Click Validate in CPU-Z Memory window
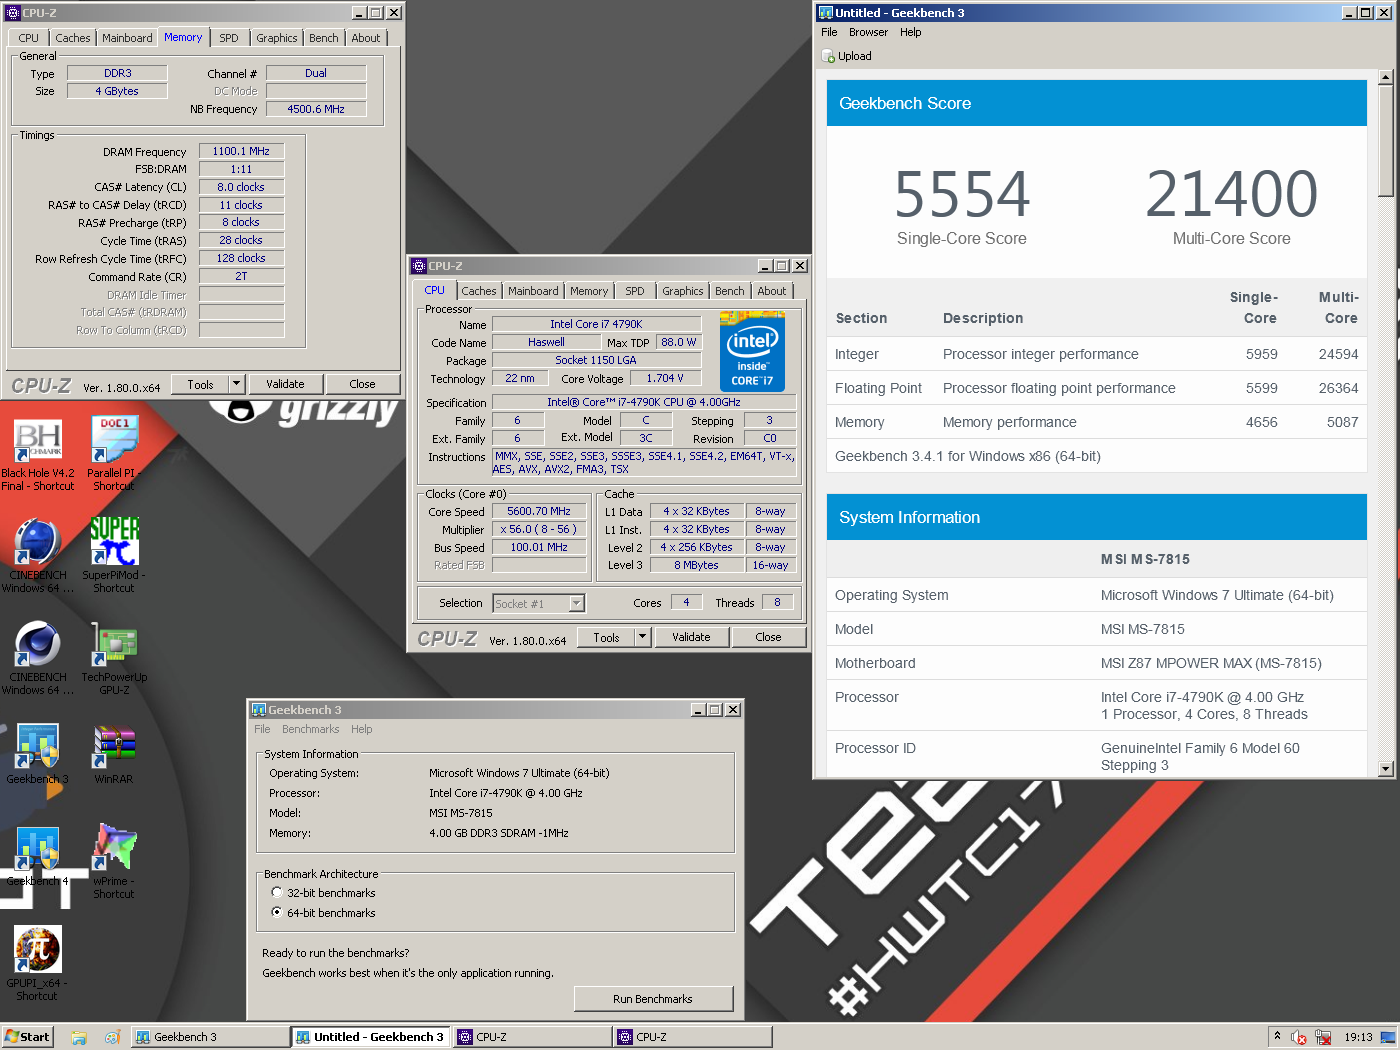Image resolution: width=1400 pixels, height=1050 pixels. 285,384
